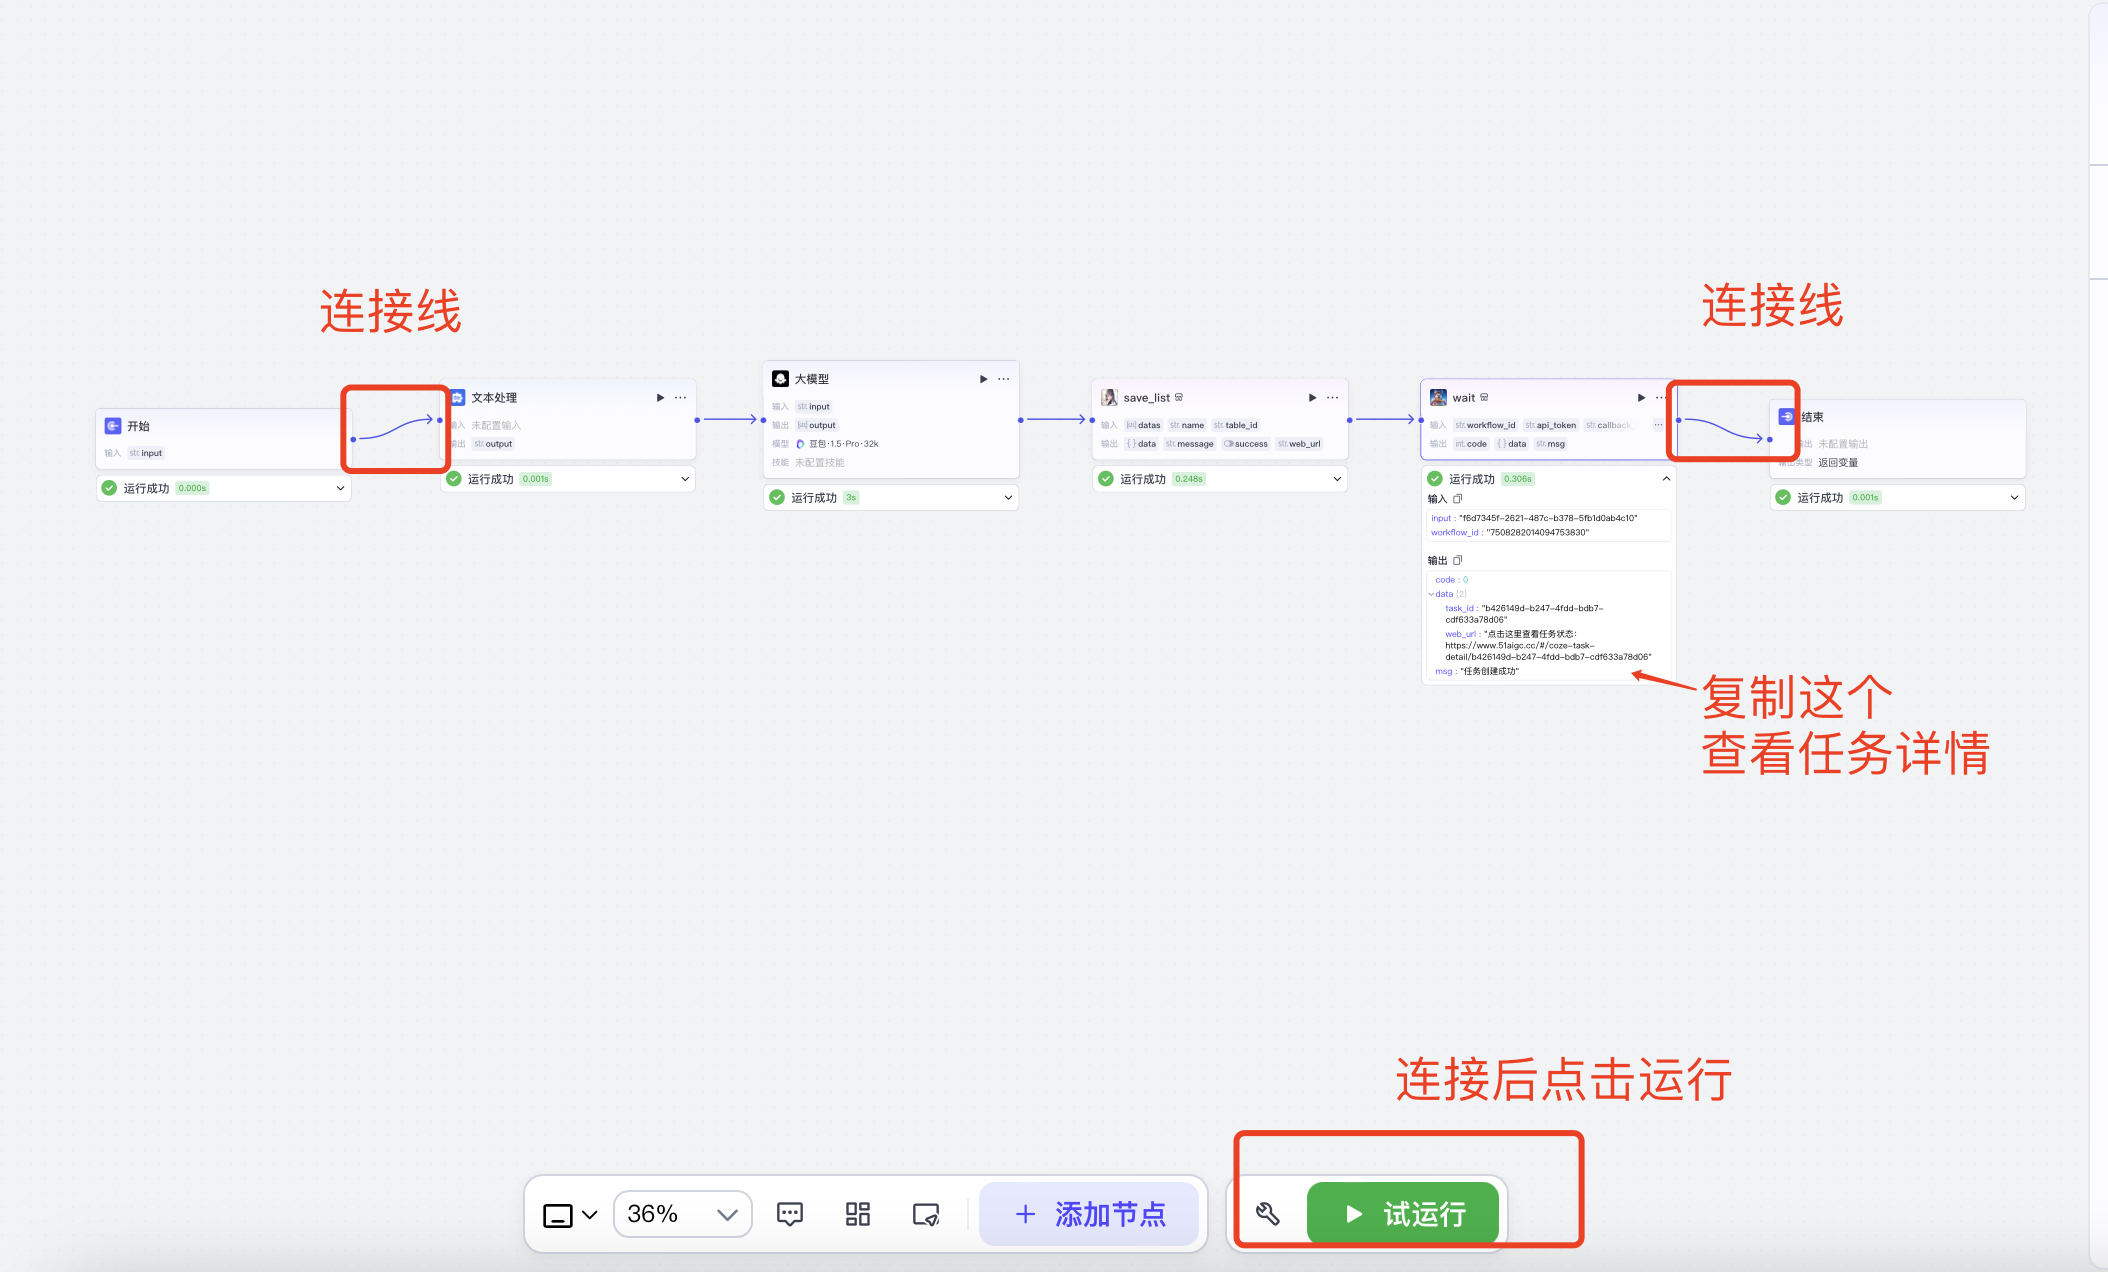Click the output port of wait node

(1678, 420)
